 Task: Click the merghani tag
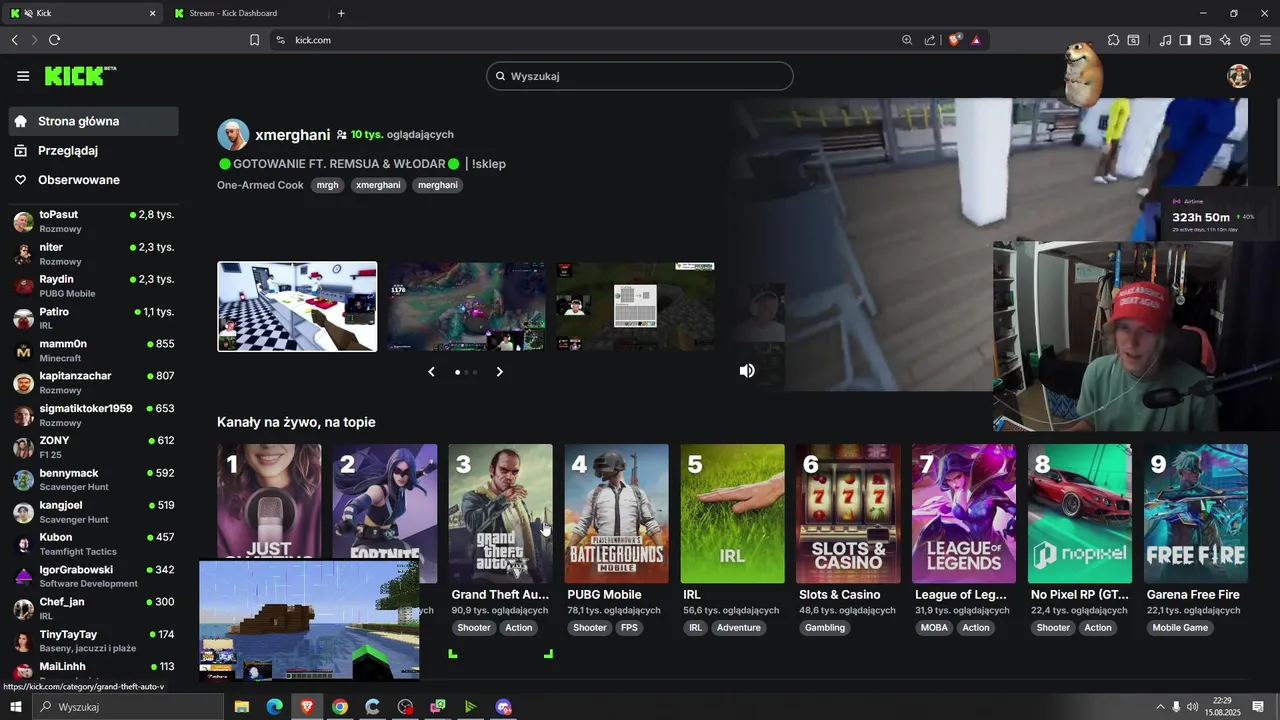[x=438, y=185]
